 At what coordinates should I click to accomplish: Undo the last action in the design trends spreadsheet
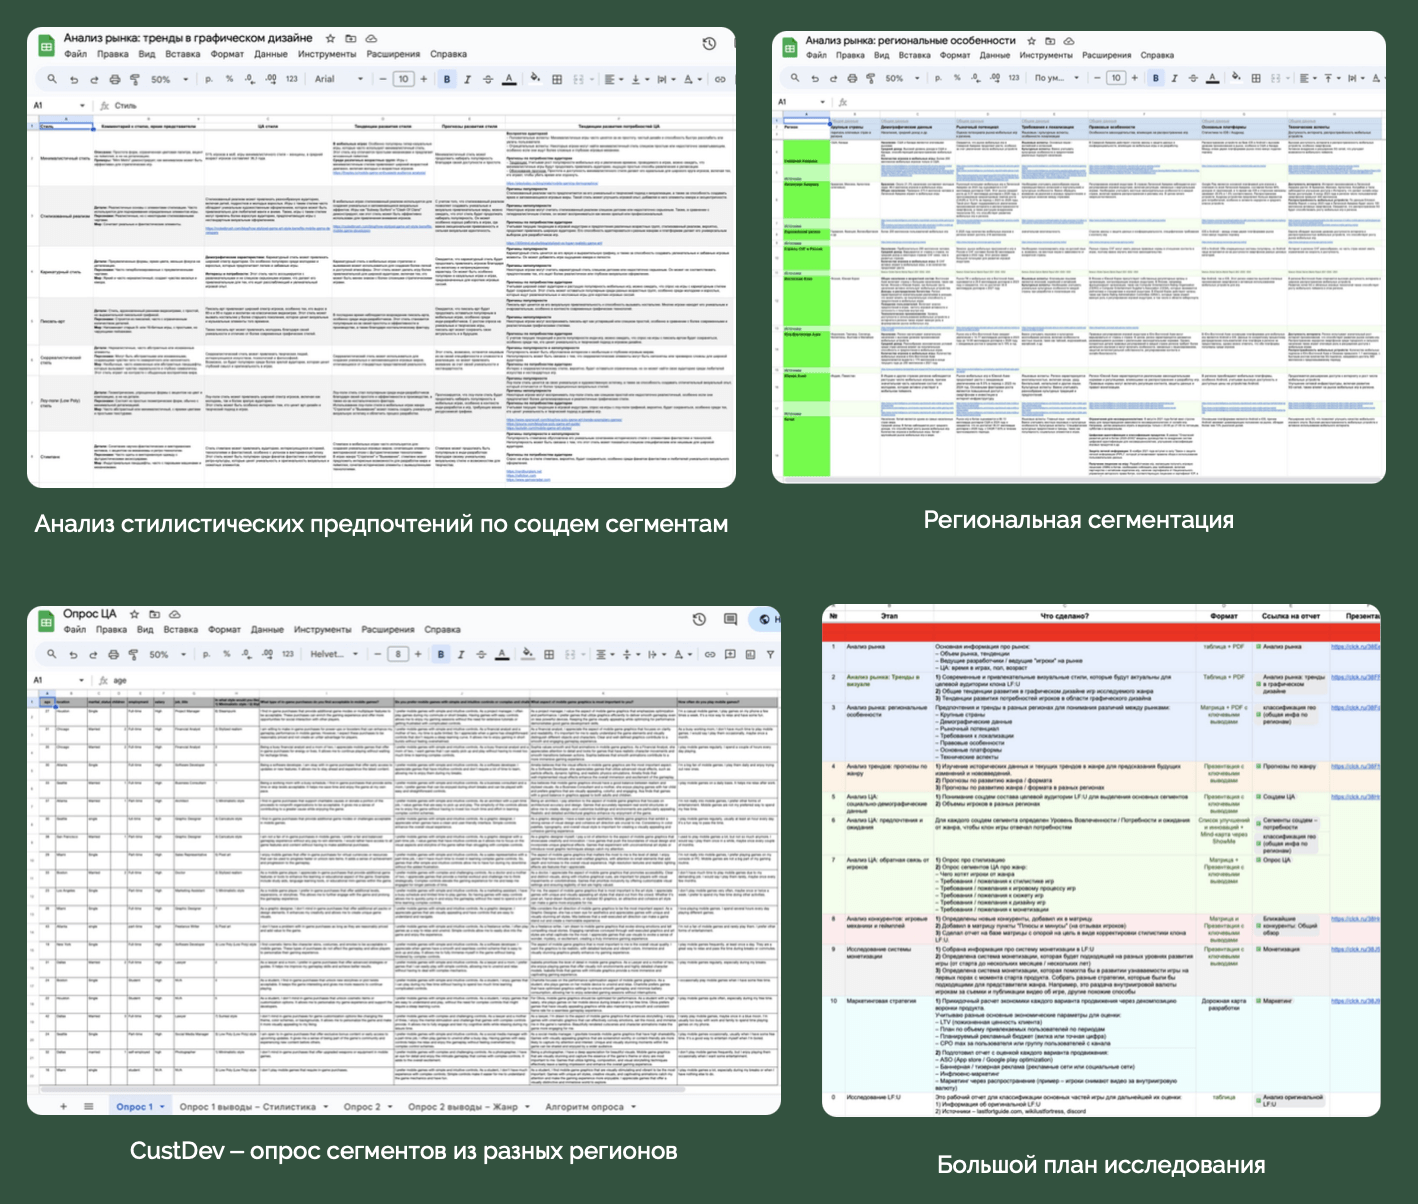coord(74,79)
